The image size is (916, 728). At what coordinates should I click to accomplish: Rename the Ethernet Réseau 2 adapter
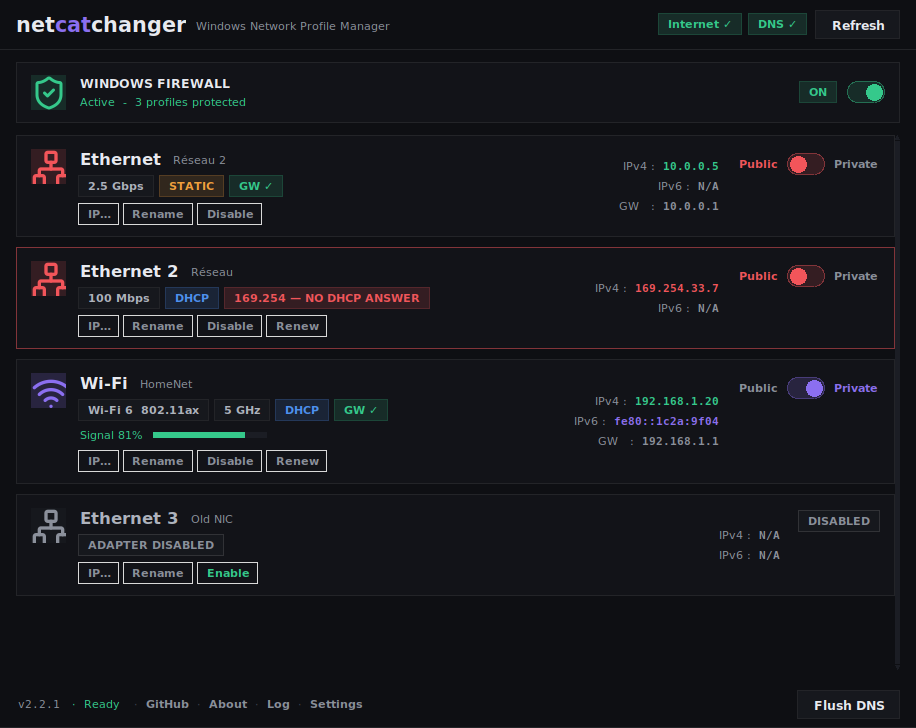(x=158, y=214)
